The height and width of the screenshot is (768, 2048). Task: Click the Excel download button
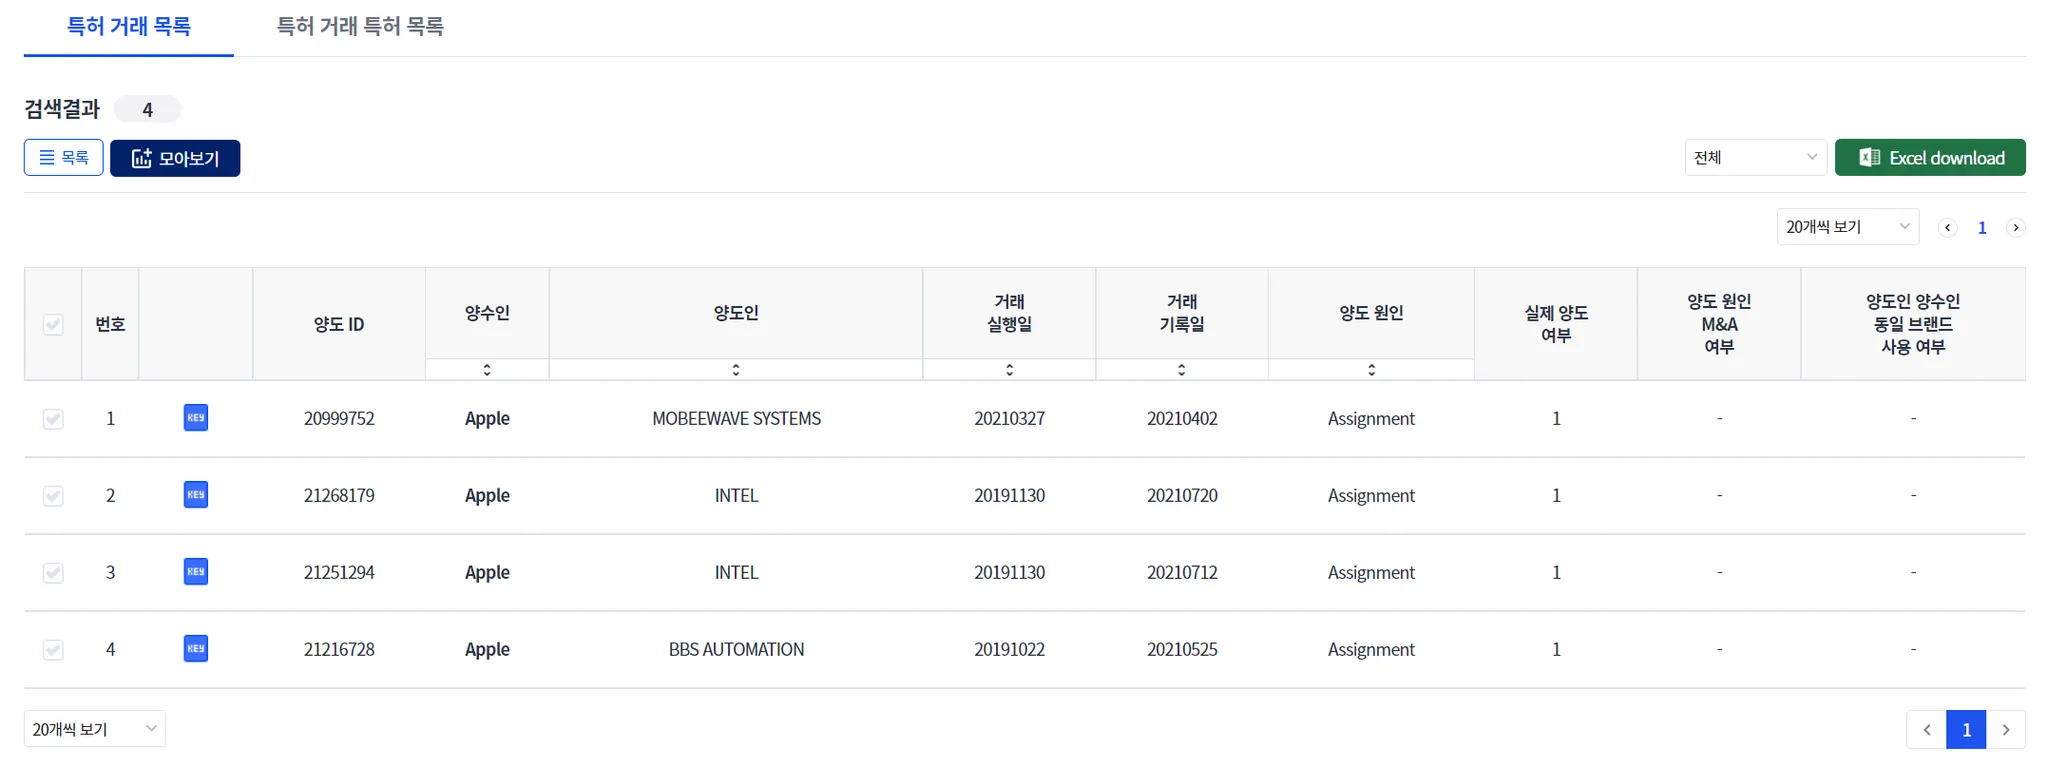[1929, 158]
